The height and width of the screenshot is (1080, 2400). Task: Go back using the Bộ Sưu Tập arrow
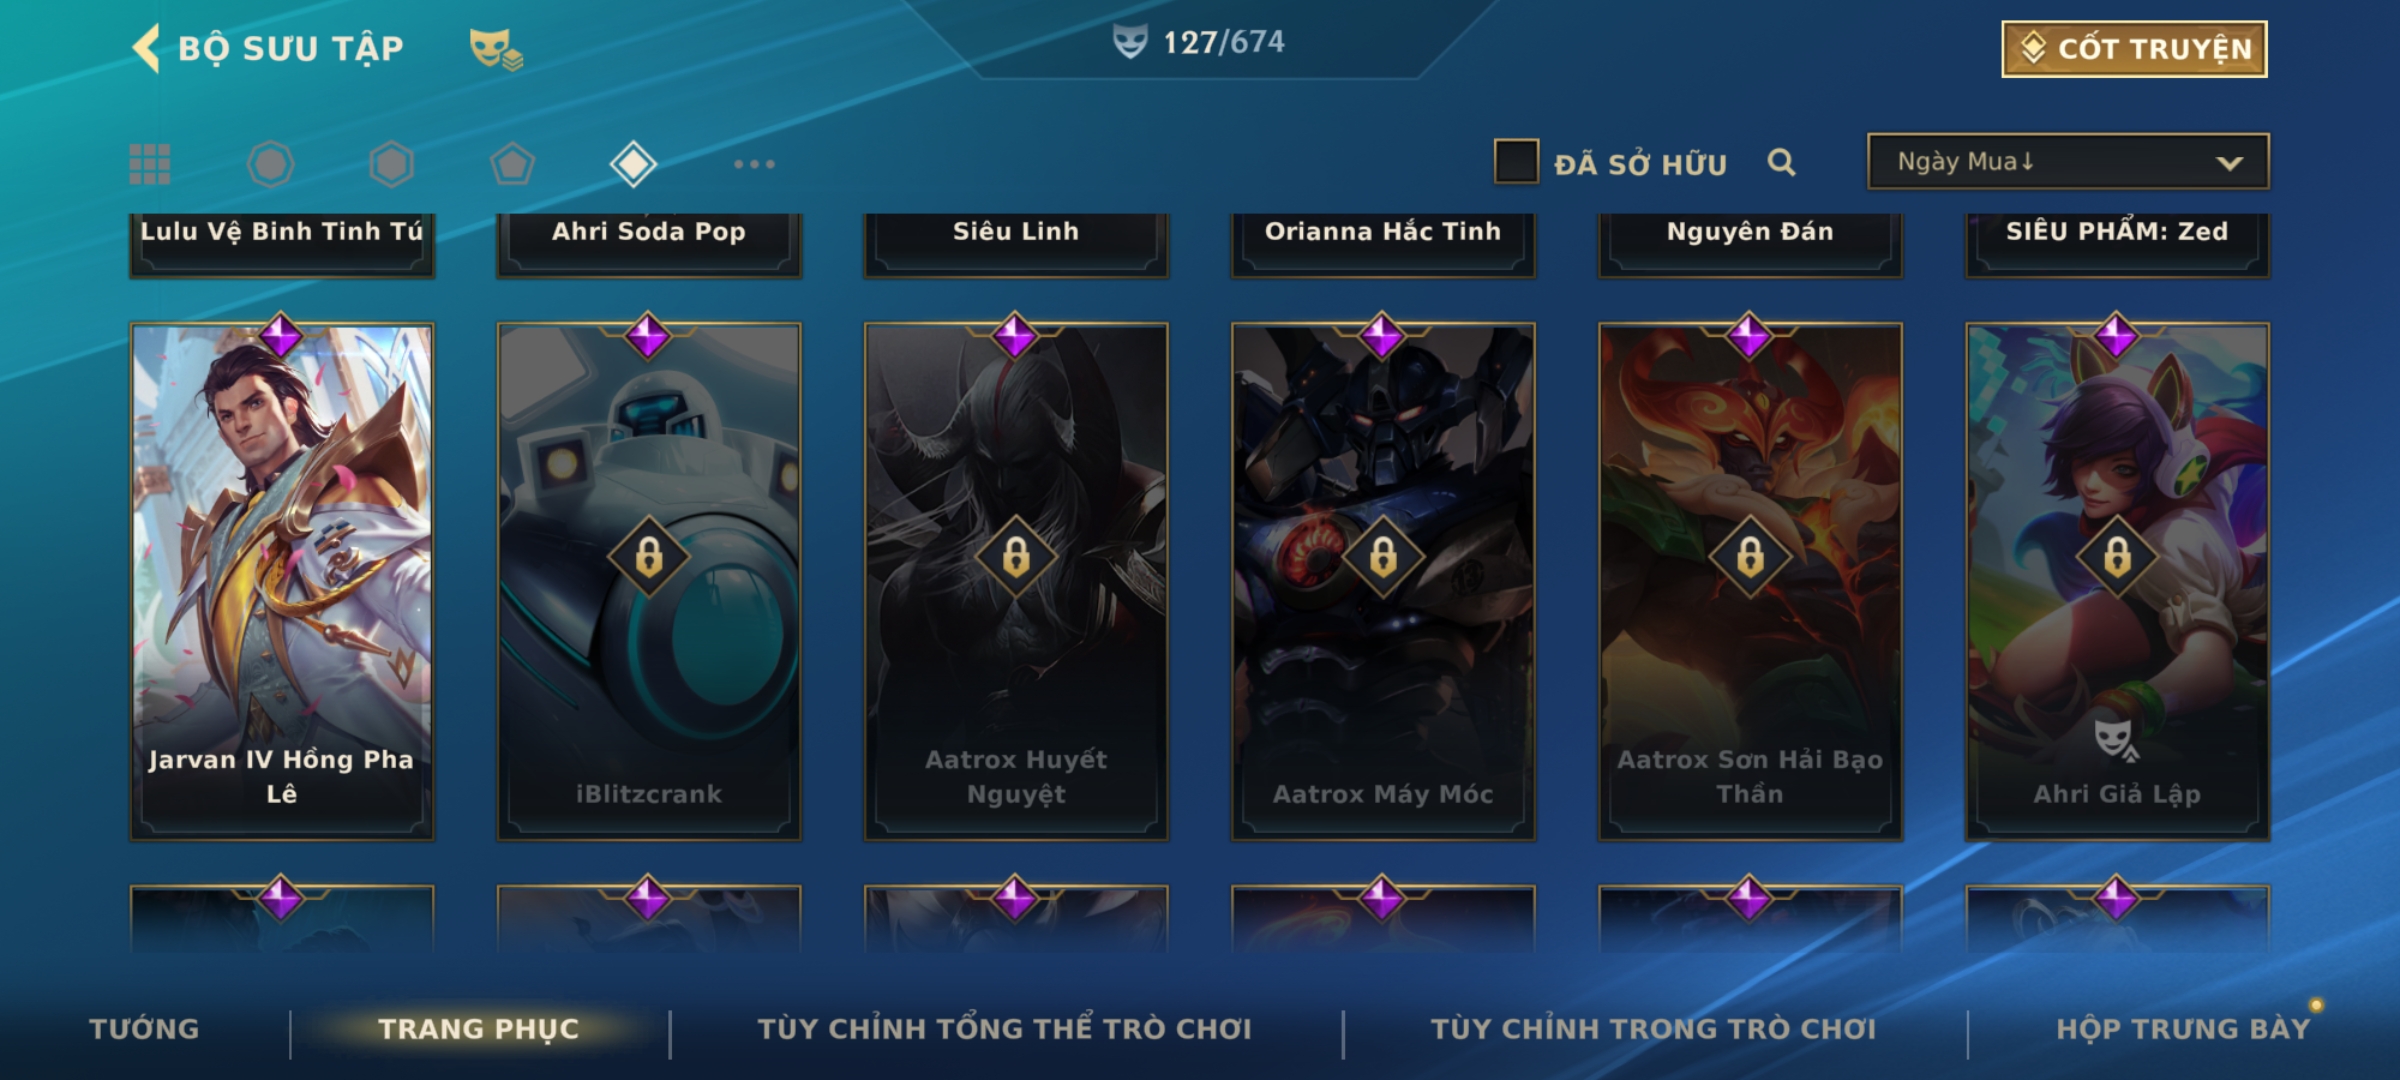[146, 48]
